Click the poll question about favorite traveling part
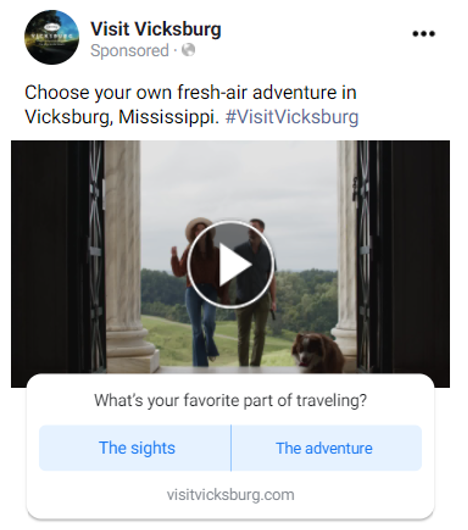 pyautogui.click(x=230, y=400)
